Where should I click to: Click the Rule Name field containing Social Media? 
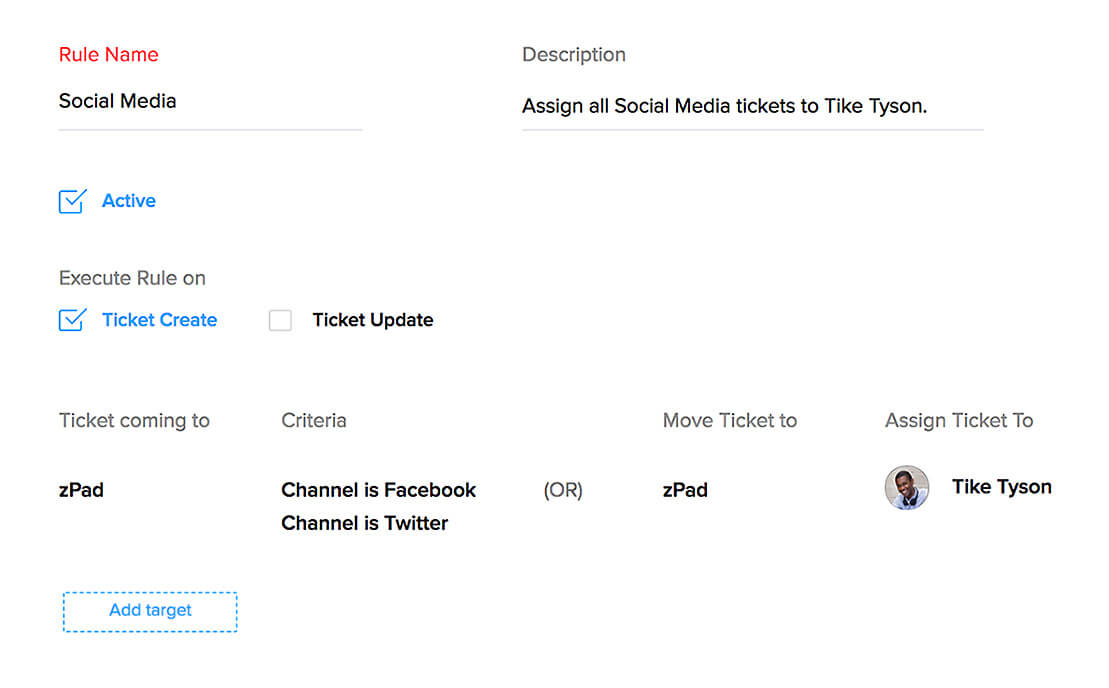210,101
